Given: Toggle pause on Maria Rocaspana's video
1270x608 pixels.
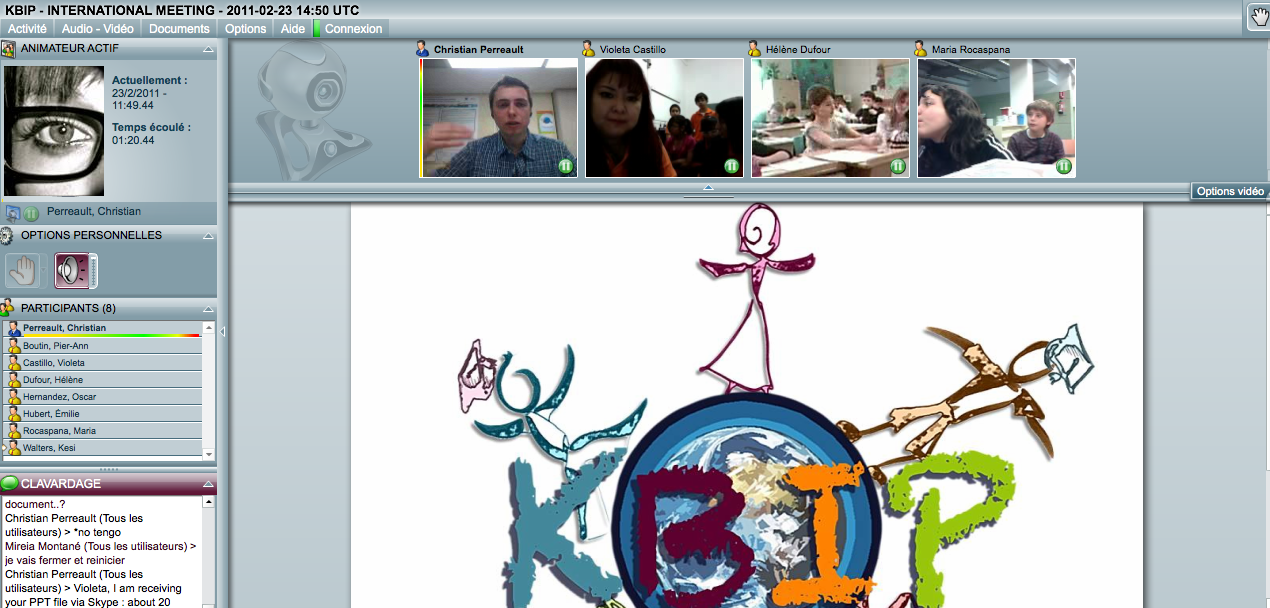Looking at the screenshot, I should pyautogui.click(x=1063, y=166).
